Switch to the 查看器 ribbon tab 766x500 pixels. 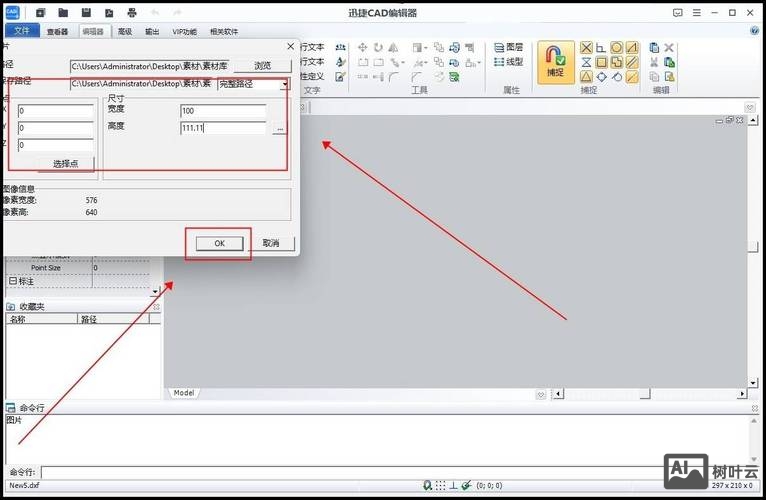58,31
